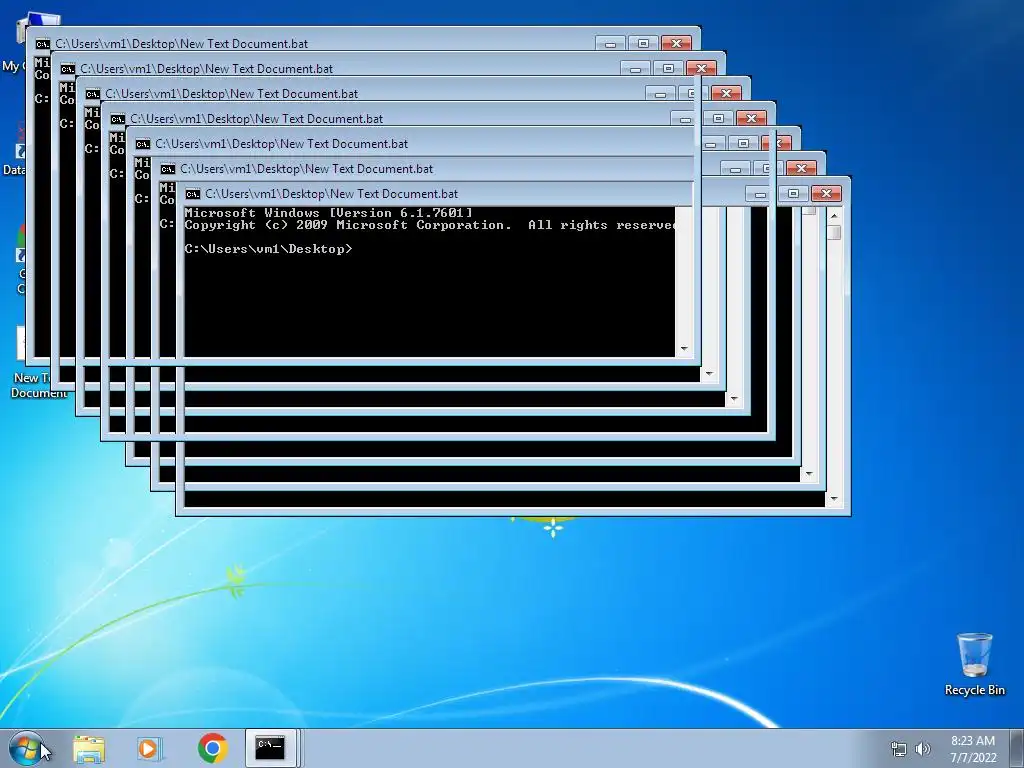Click the title-bar cmd icon of the sixth cascaded window
1024x768 pixels.
pos(168,169)
